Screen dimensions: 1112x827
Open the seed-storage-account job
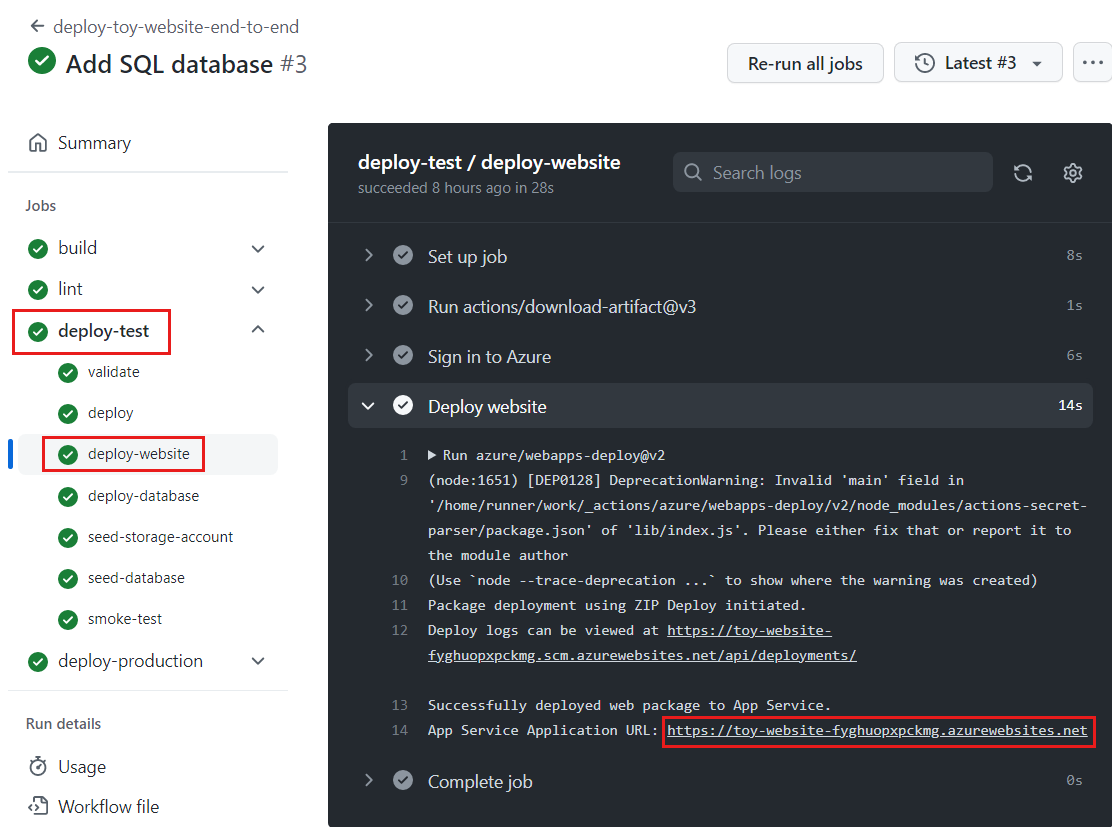(160, 538)
